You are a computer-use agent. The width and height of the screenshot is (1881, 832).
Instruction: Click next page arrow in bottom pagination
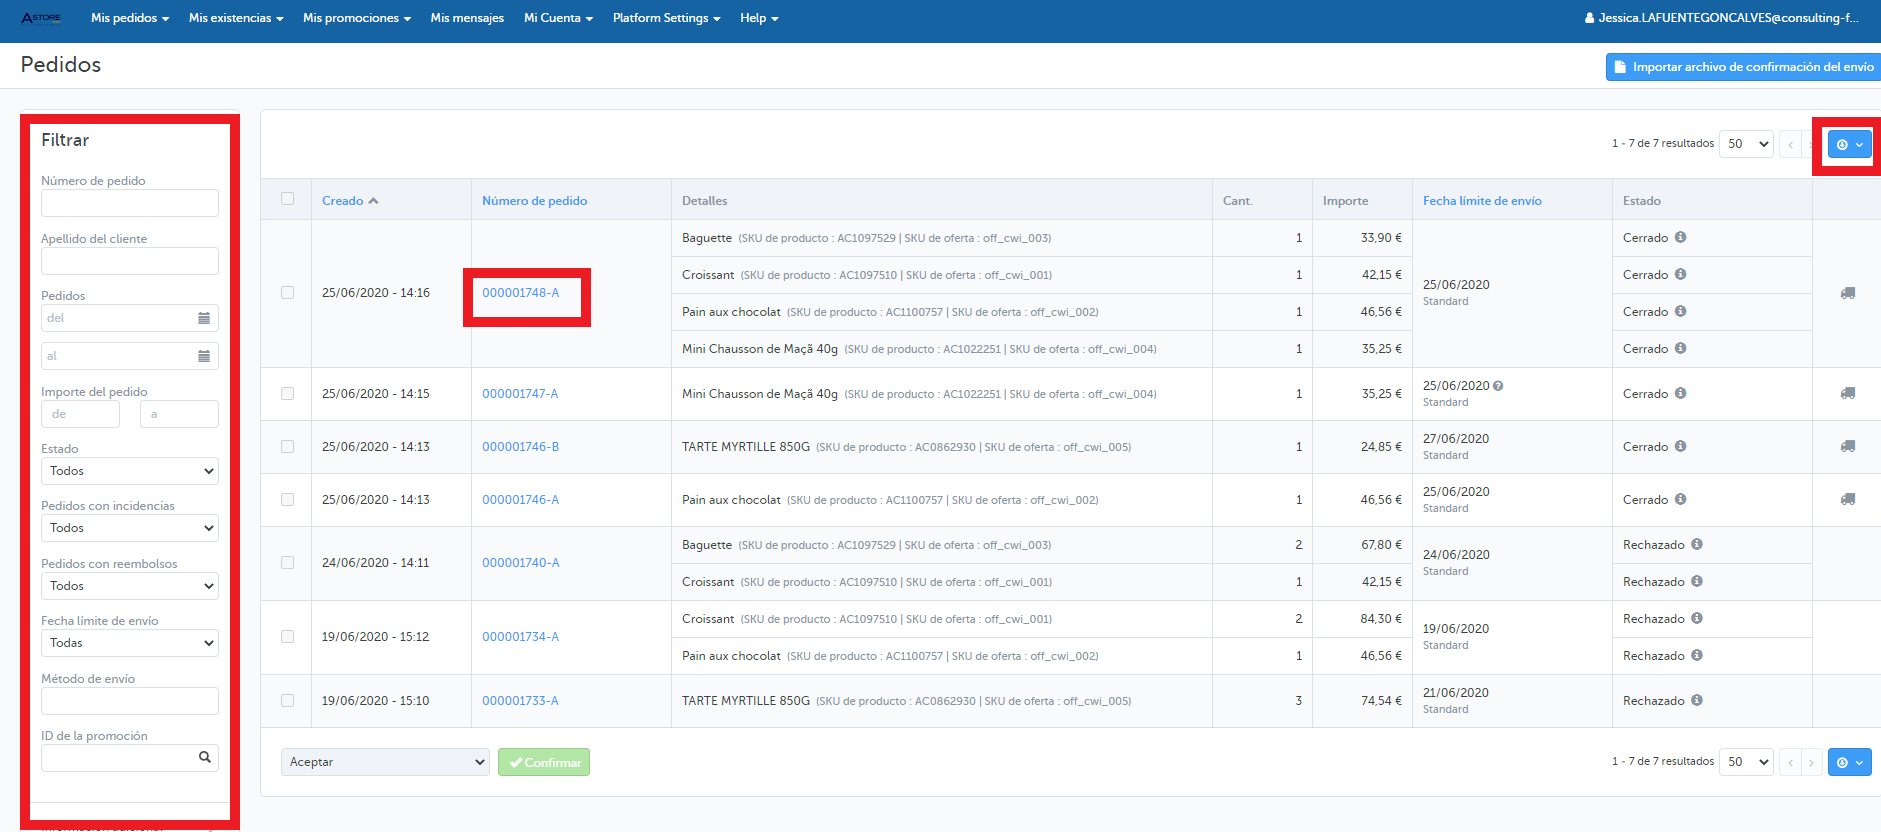click(1811, 762)
